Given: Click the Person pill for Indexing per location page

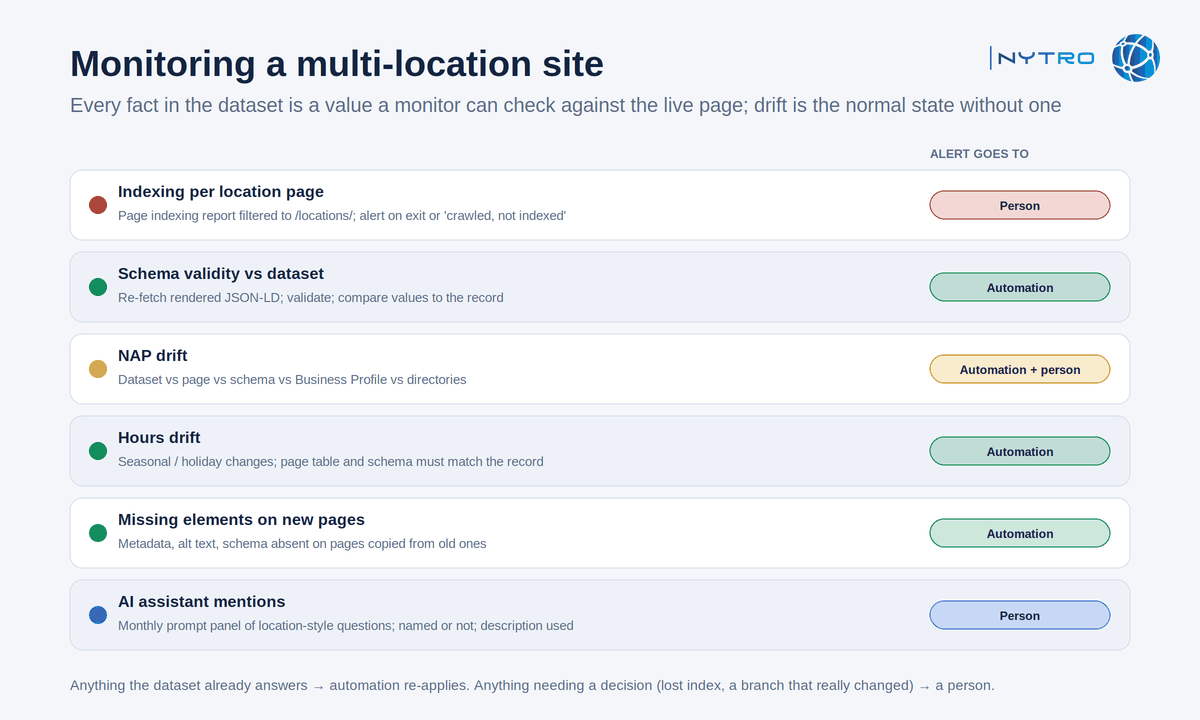Looking at the screenshot, I should (x=1020, y=205).
